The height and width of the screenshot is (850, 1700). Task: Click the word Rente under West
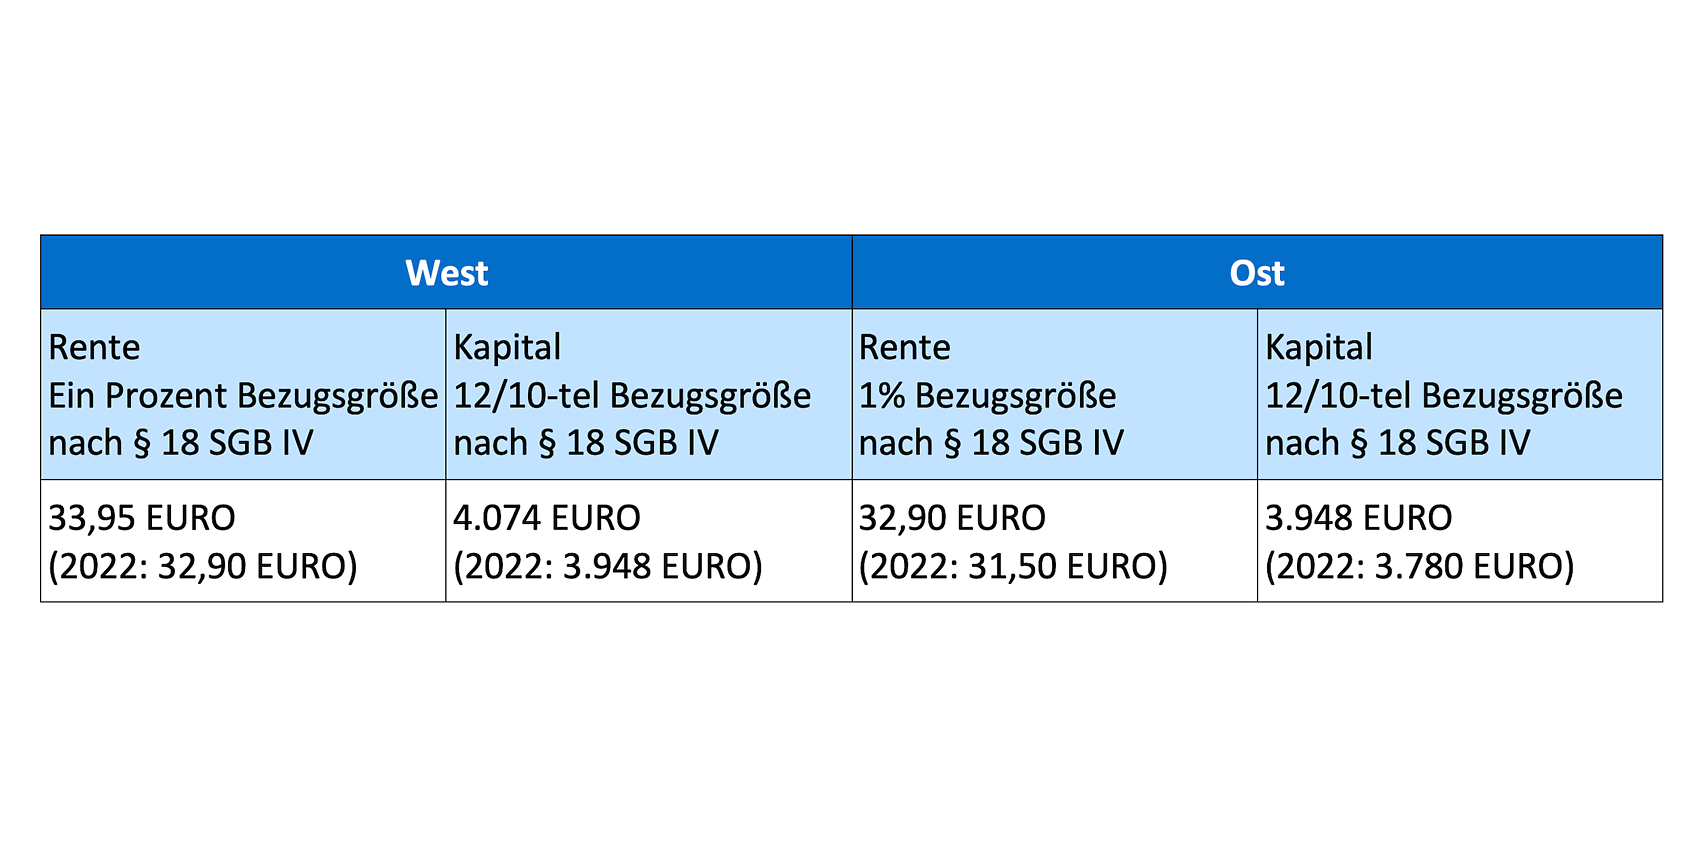(94, 347)
